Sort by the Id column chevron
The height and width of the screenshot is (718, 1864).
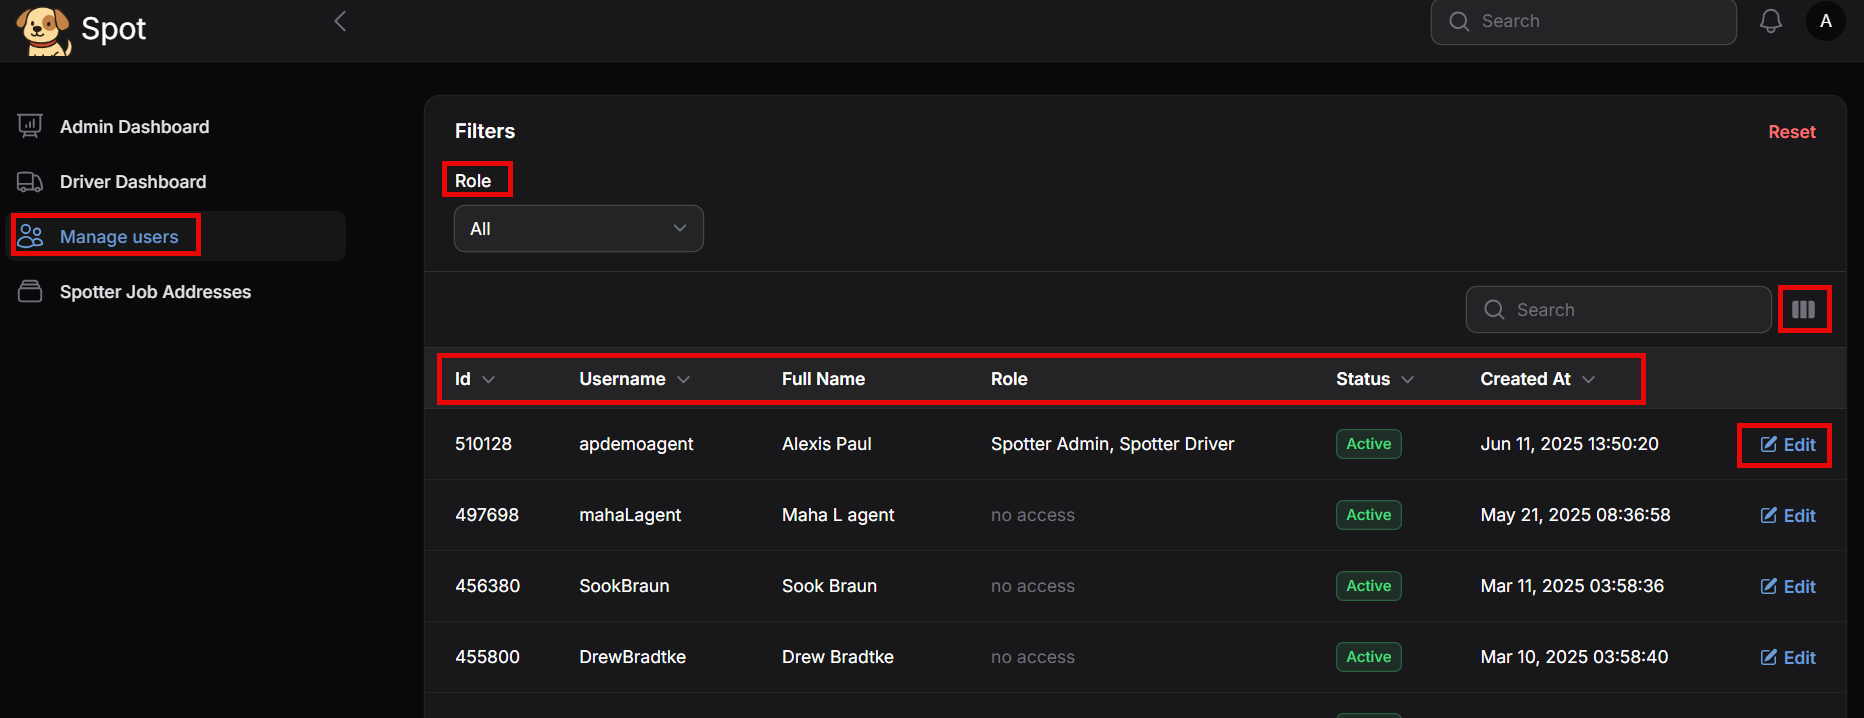click(489, 379)
